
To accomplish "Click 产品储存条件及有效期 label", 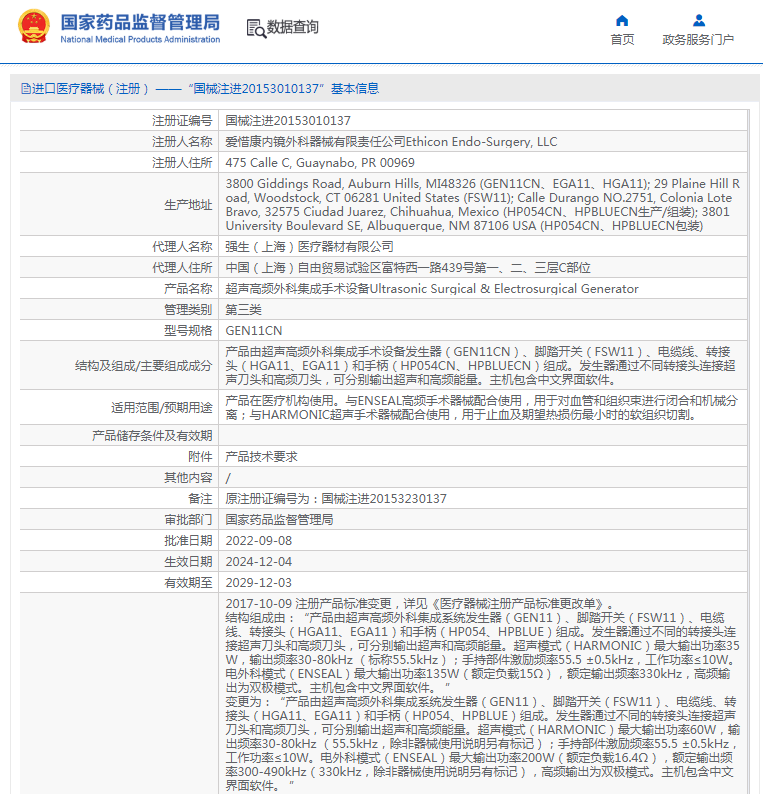I will (152, 435).
